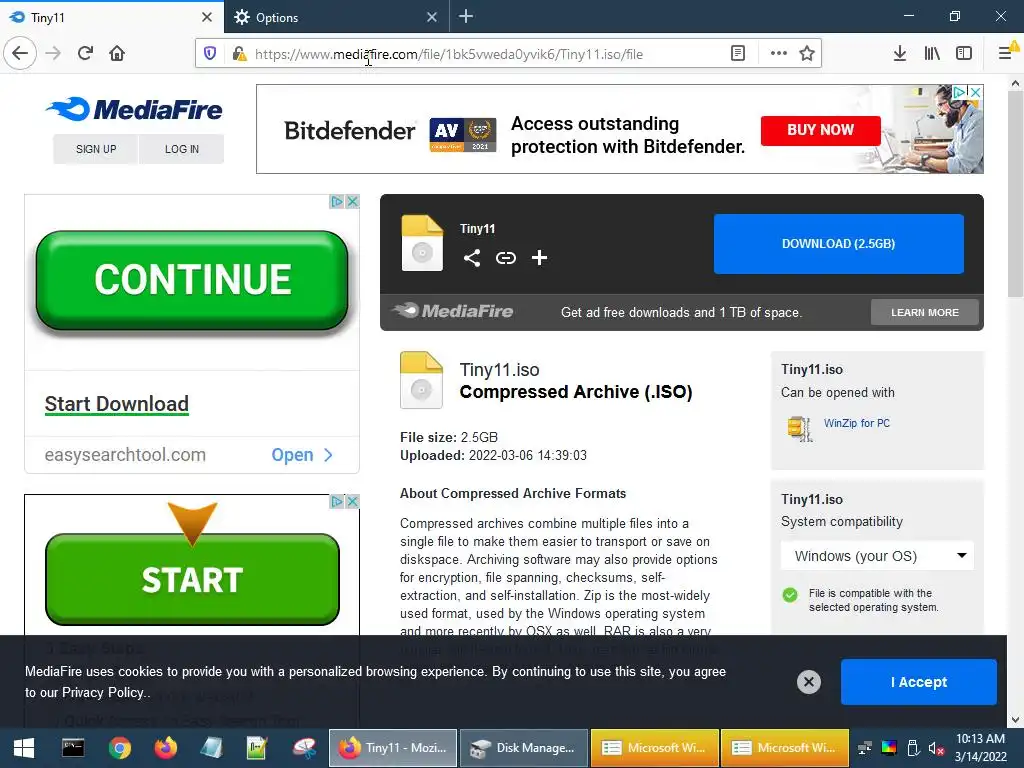
Task: Click the I Accept cookies button
Action: pos(918,682)
